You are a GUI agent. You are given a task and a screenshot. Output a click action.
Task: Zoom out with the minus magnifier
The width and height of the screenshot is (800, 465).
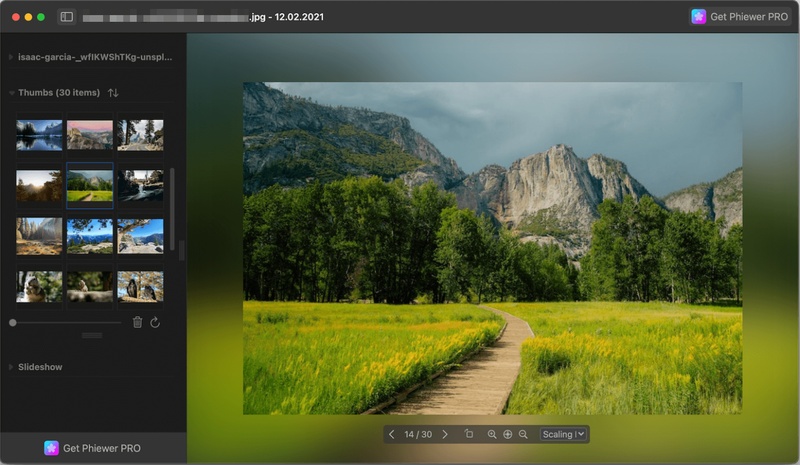pos(523,434)
